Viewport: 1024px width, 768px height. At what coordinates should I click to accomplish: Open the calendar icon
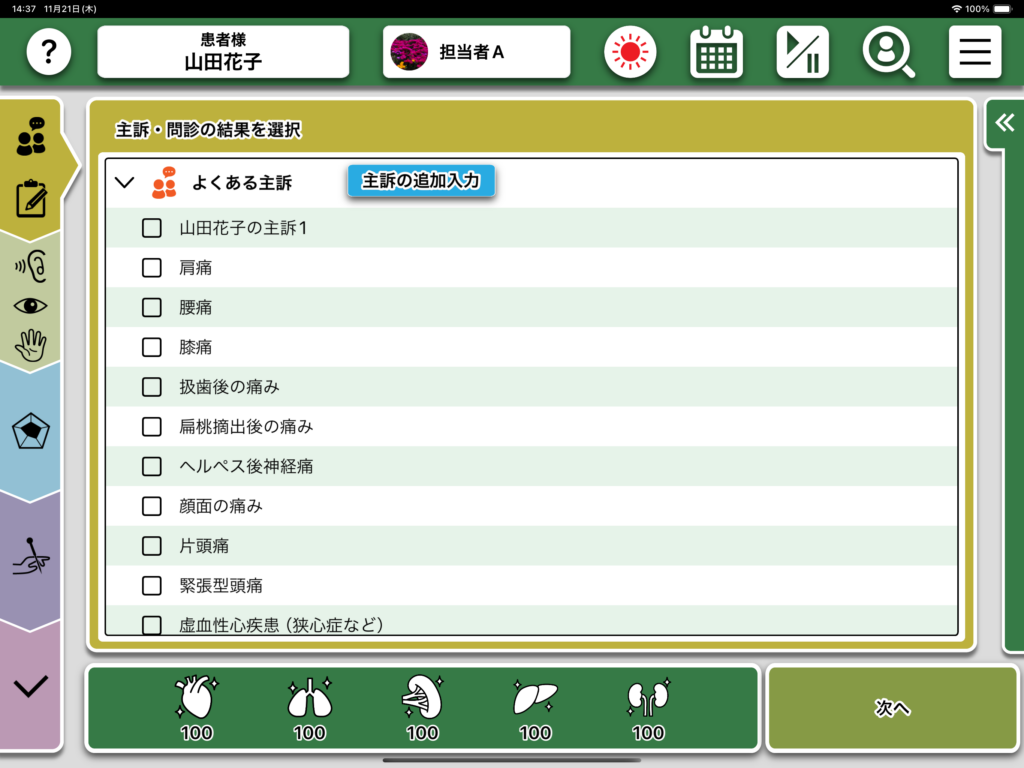pyautogui.click(x=716, y=52)
